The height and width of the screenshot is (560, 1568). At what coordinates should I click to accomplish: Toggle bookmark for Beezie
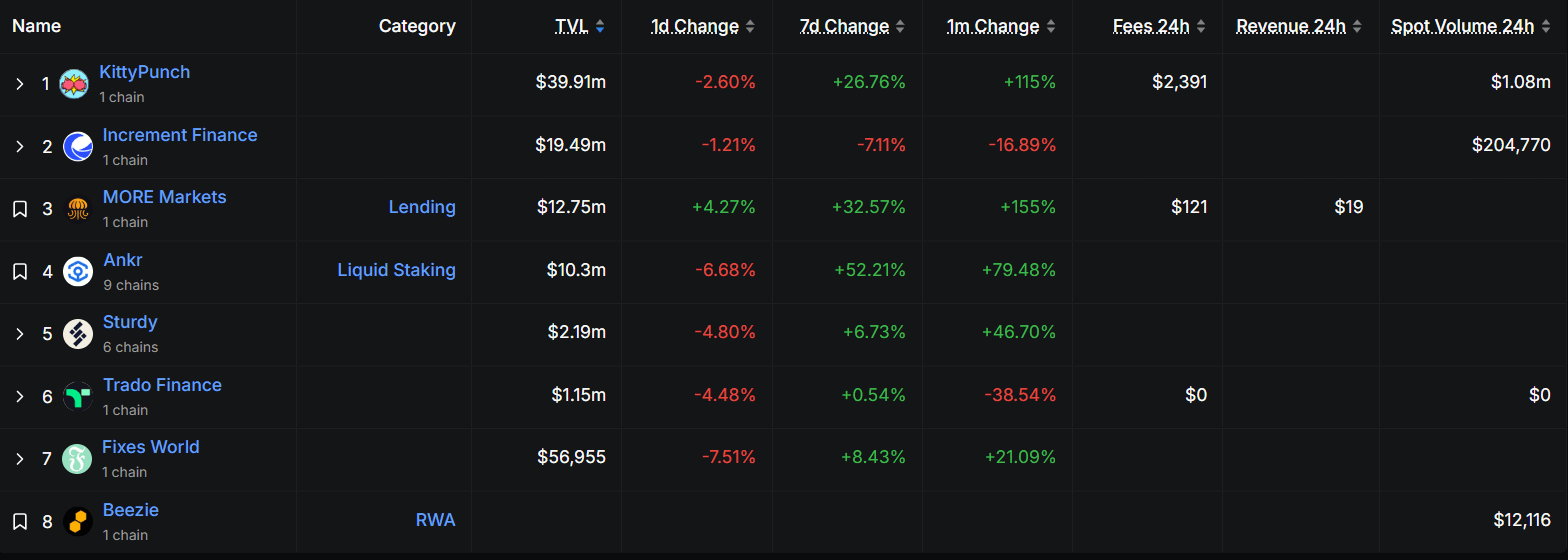pyautogui.click(x=19, y=521)
